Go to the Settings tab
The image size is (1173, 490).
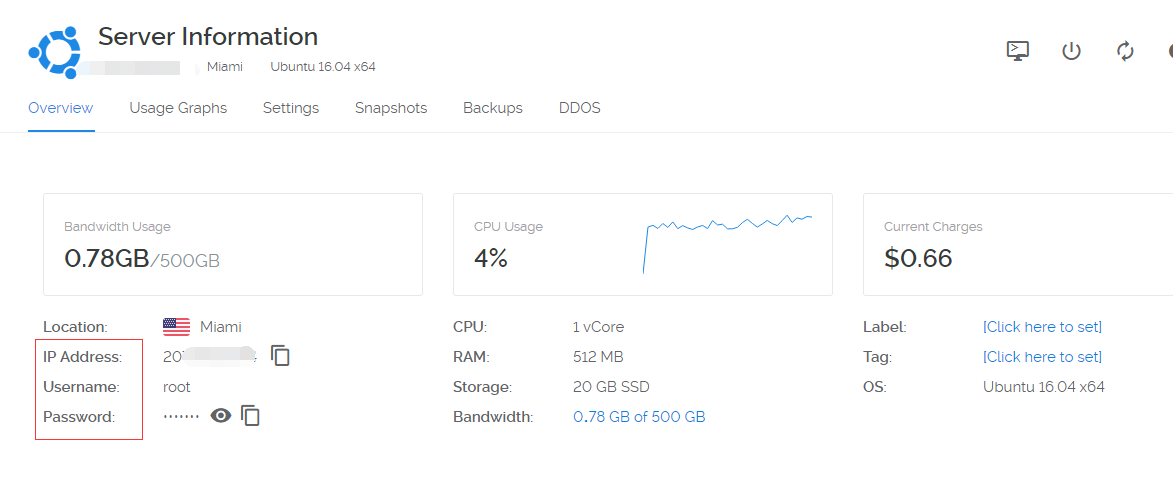click(291, 108)
